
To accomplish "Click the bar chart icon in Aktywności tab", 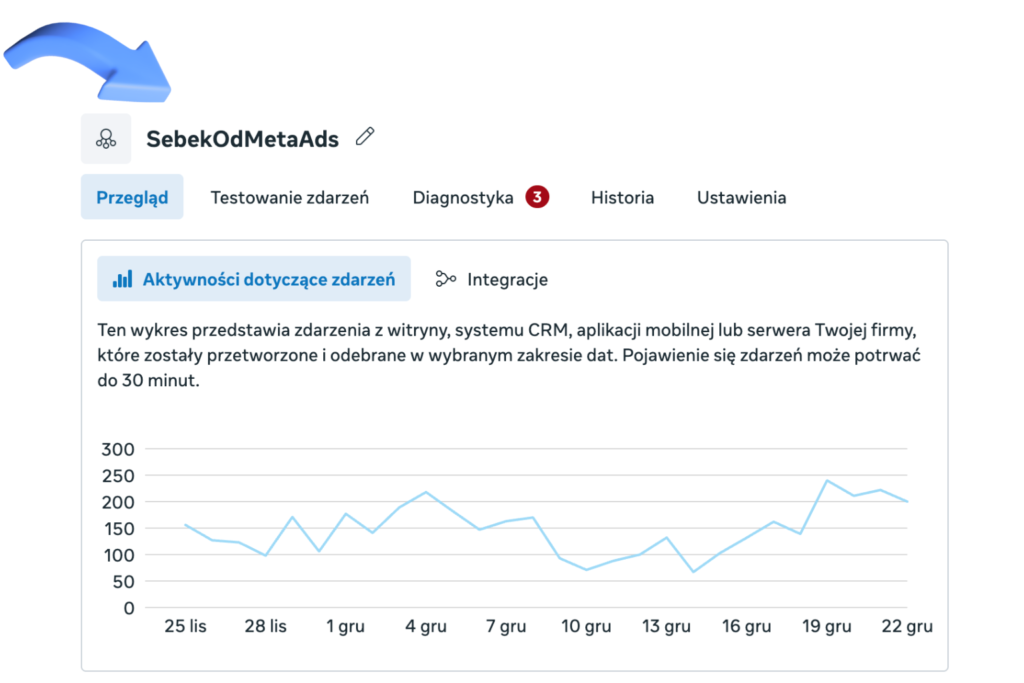I will [x=122, y=280].
